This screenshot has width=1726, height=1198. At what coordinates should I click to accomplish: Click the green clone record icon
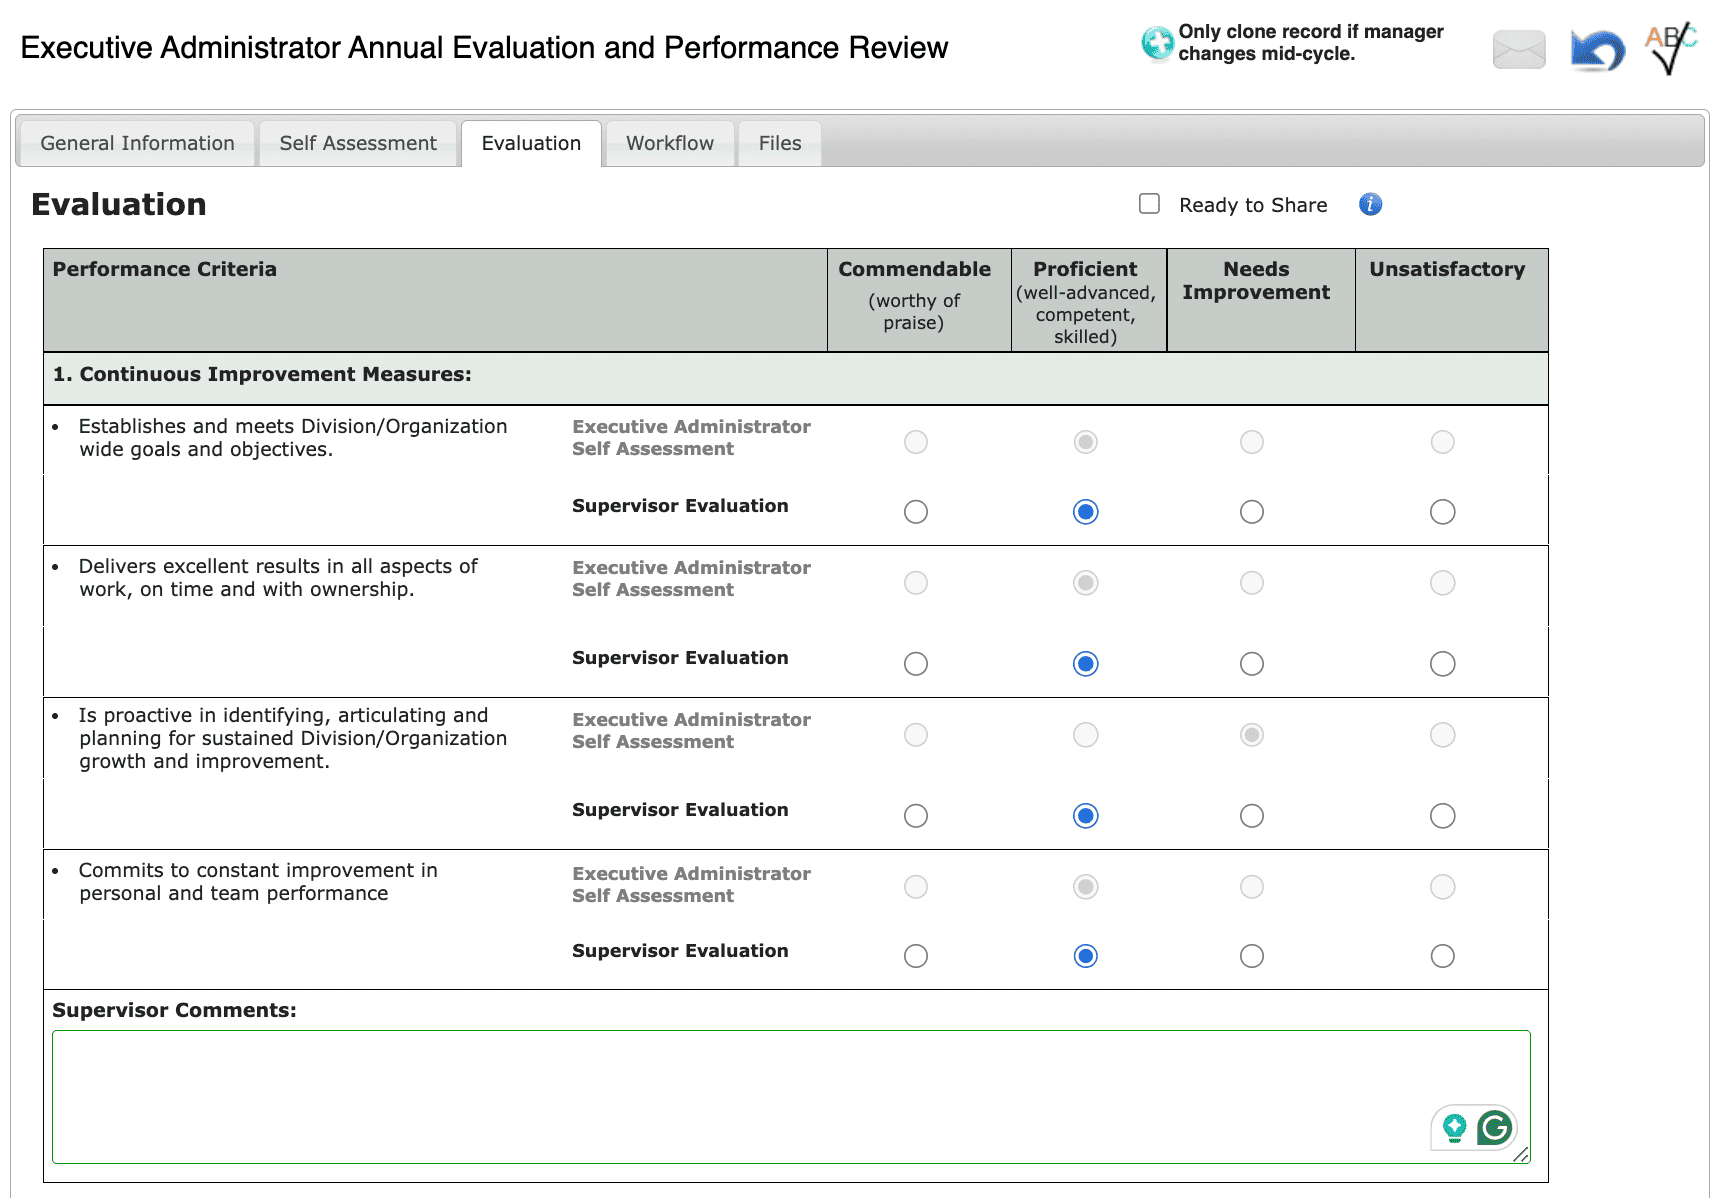click(x=1157, y=43)
